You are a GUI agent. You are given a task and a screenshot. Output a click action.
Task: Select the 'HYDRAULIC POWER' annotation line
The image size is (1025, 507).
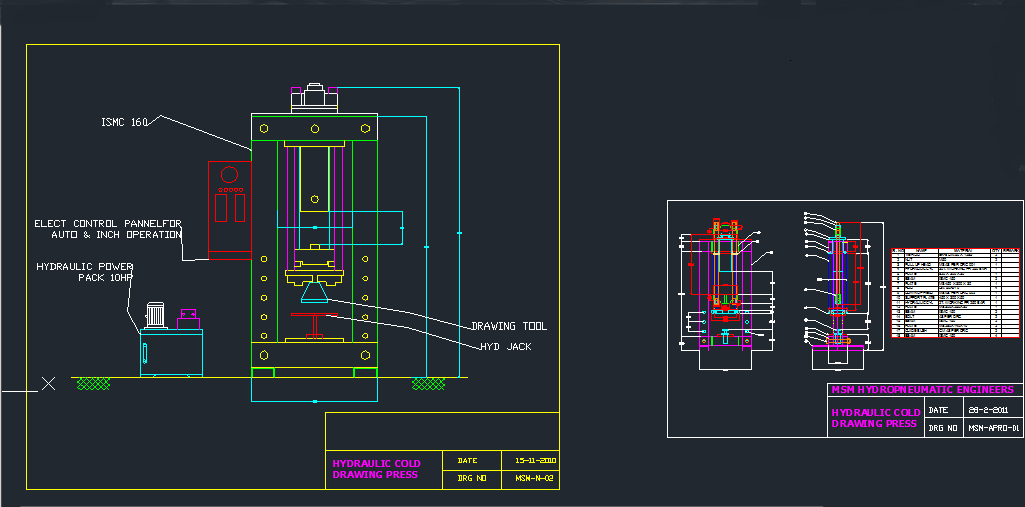pyautogui.click(x=84, y=267)
